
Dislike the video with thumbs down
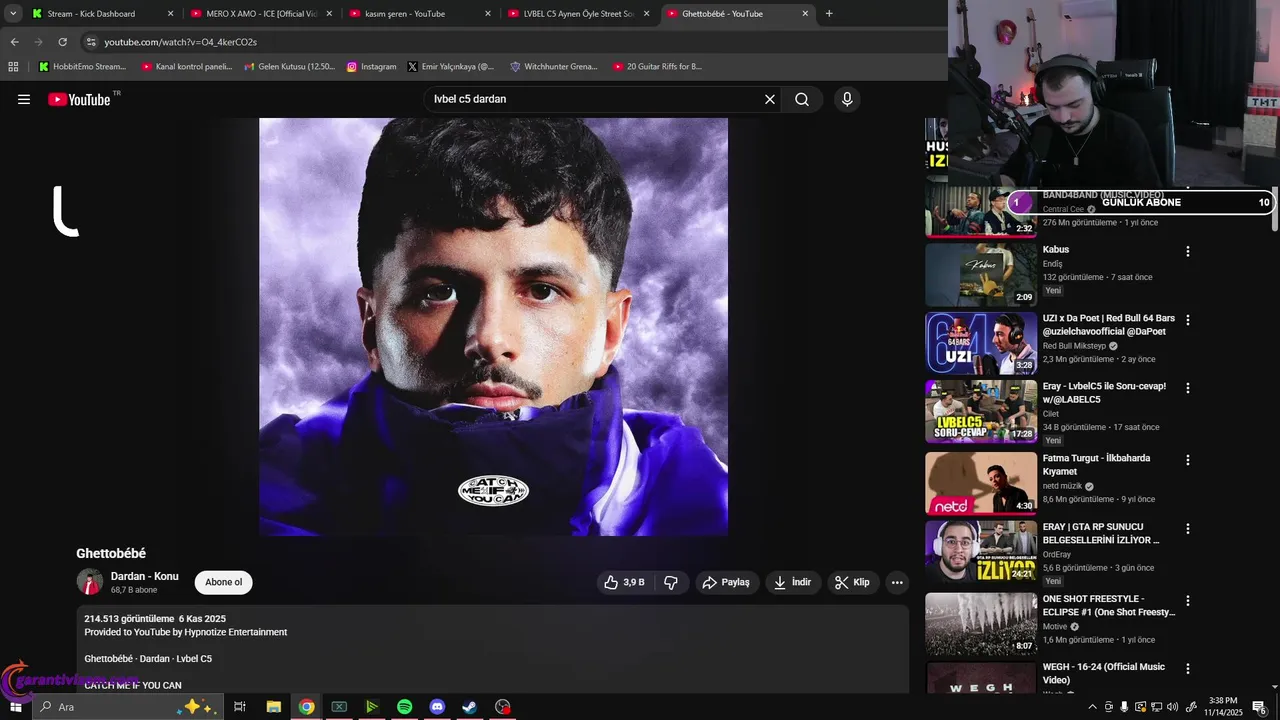(671, 582)
